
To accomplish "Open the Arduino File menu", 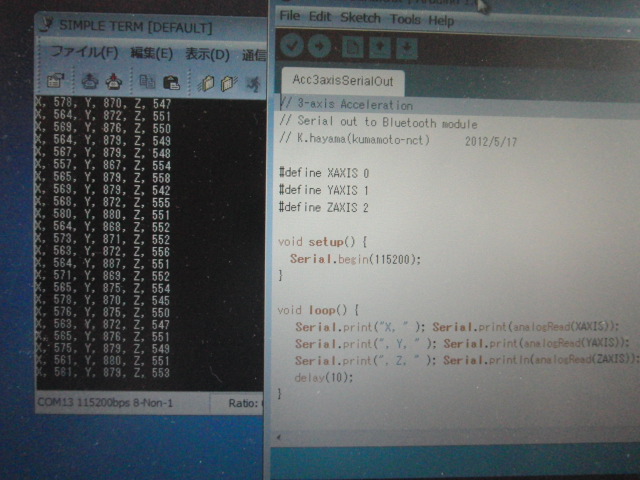I will 289,18.
